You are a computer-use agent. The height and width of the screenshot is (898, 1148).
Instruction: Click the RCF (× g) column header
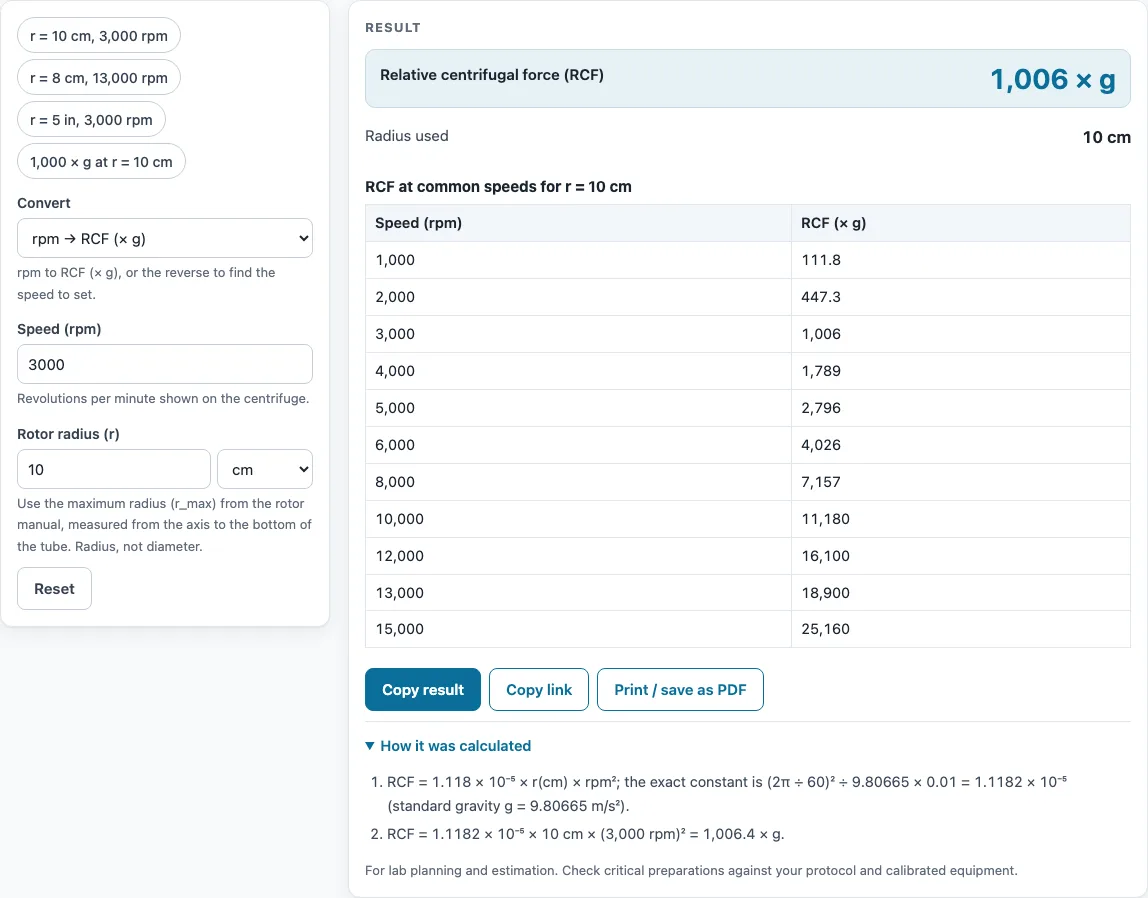point(961,223)
